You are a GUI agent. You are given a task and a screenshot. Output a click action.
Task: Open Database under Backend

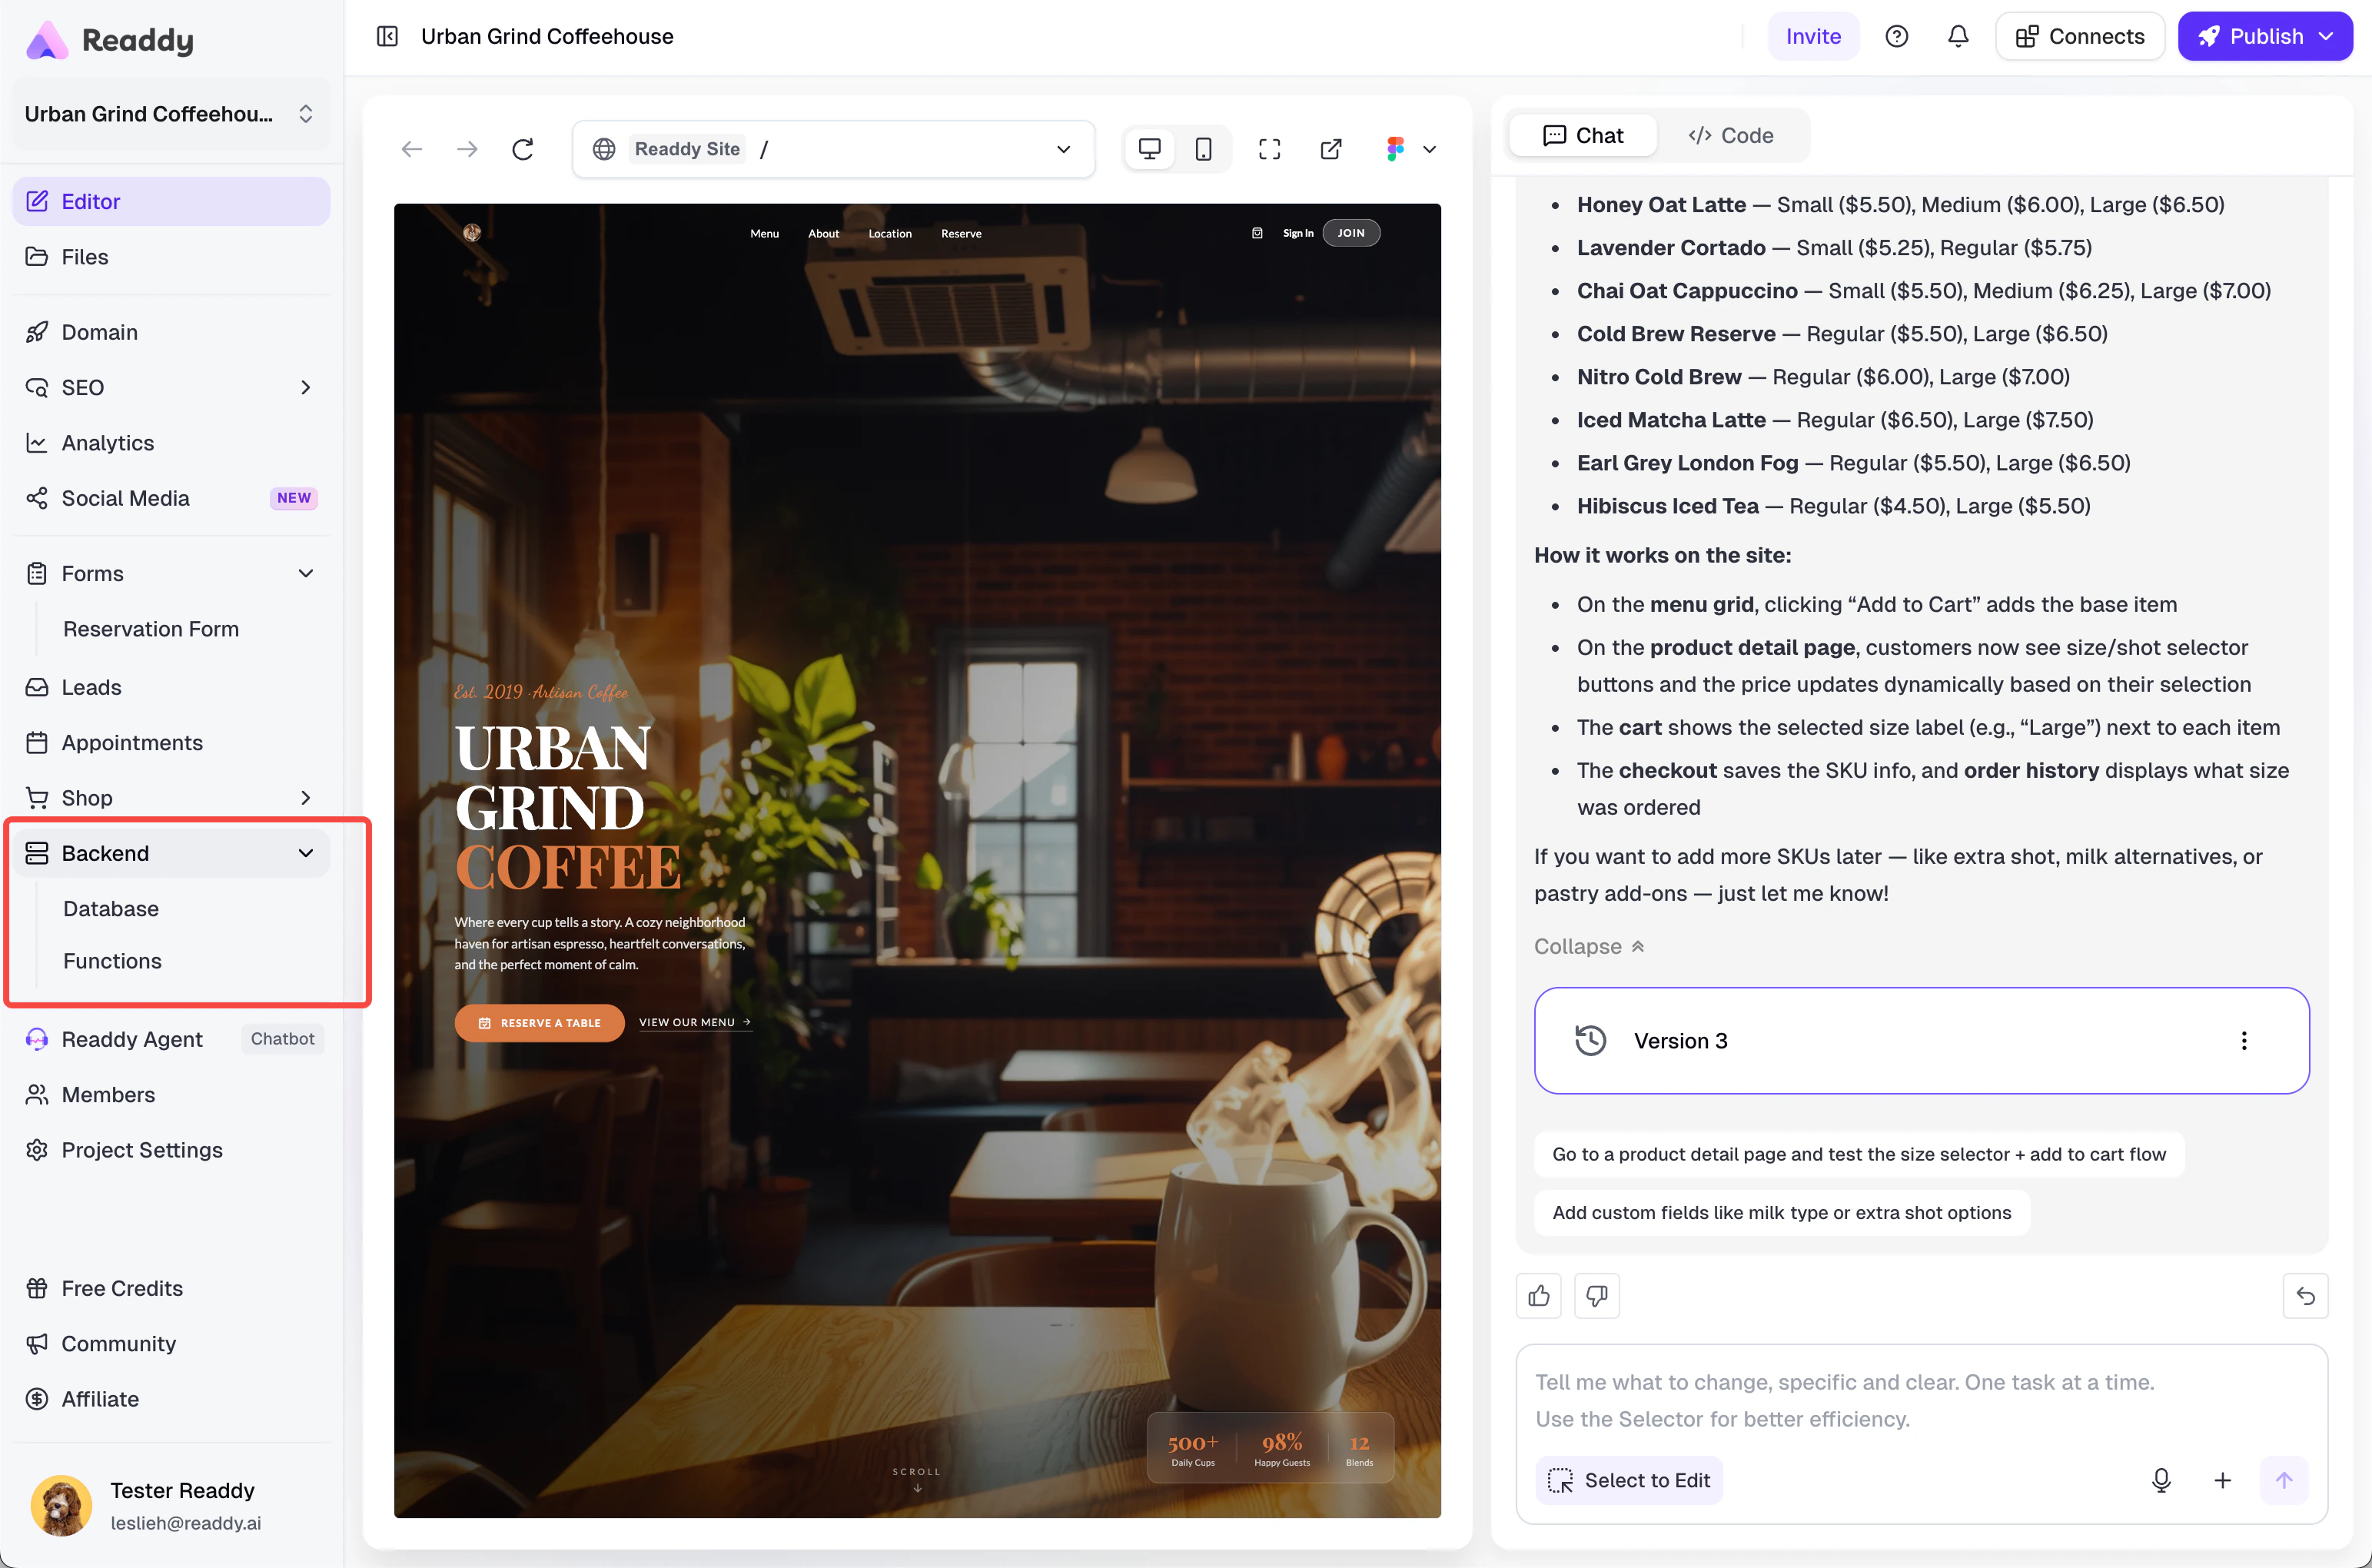(x=111, y=909)
